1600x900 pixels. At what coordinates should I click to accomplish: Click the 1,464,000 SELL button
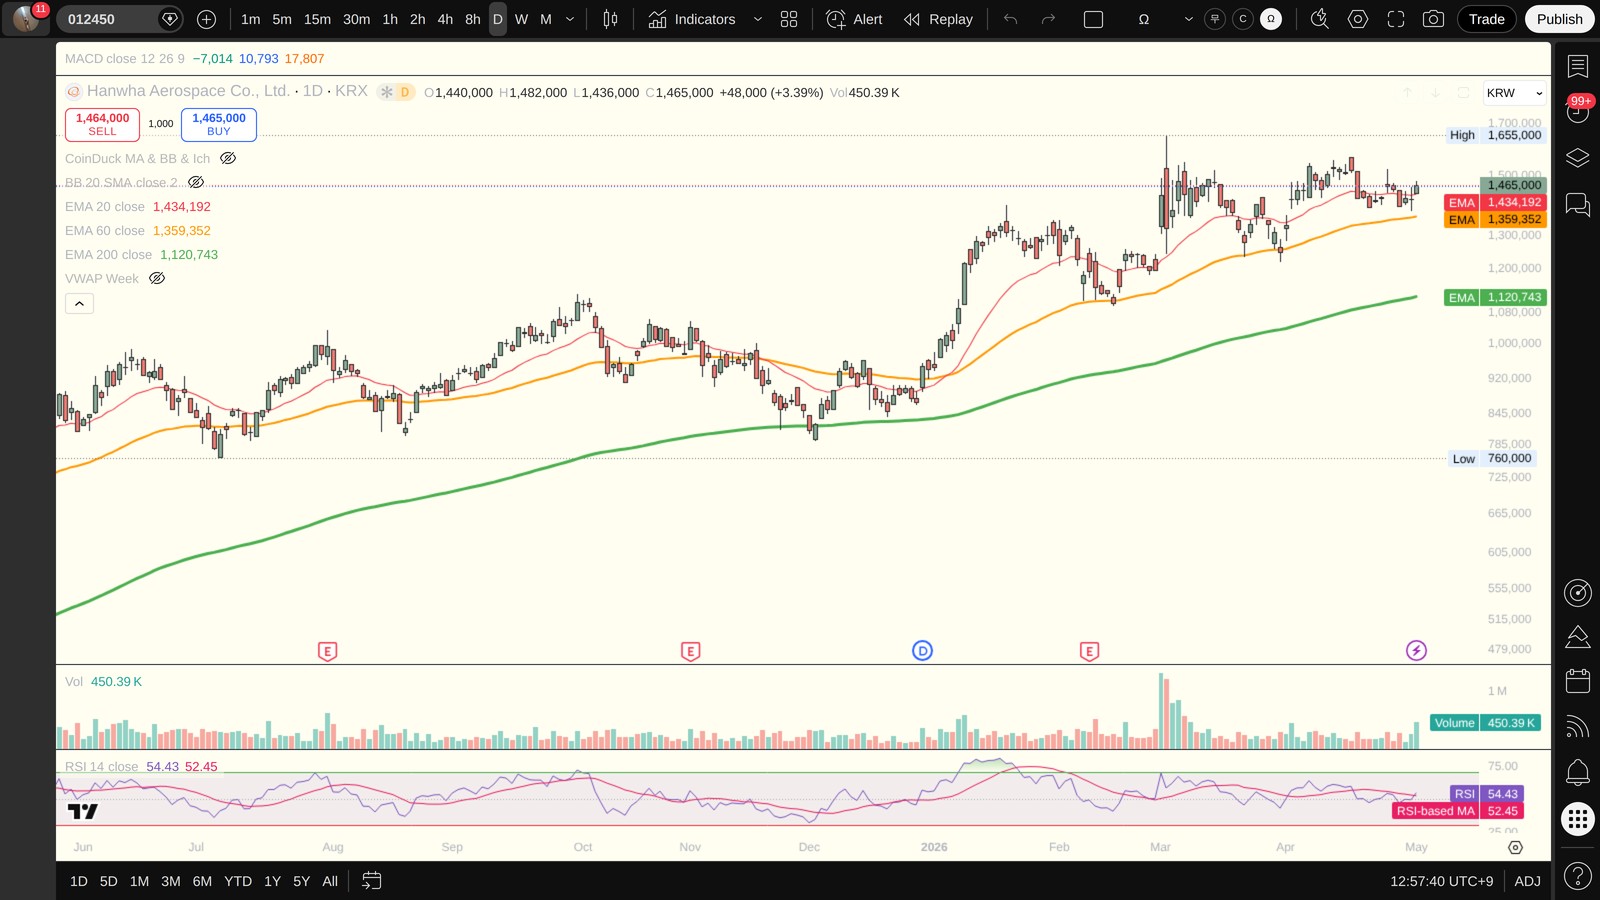coord(102,124)
